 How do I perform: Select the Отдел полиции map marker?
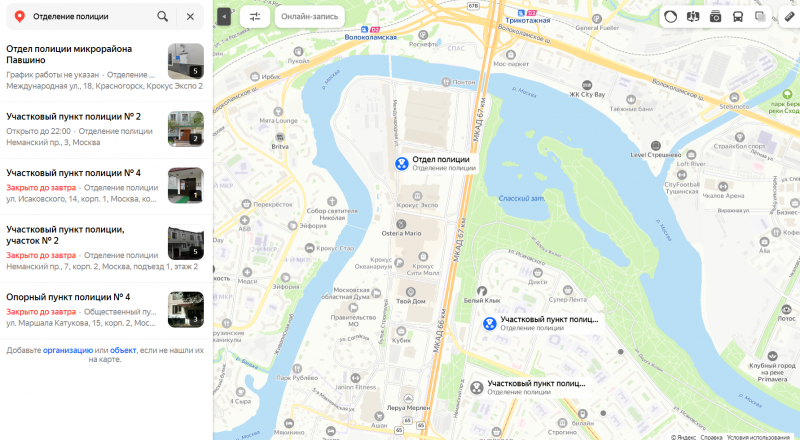pos(402,163)
